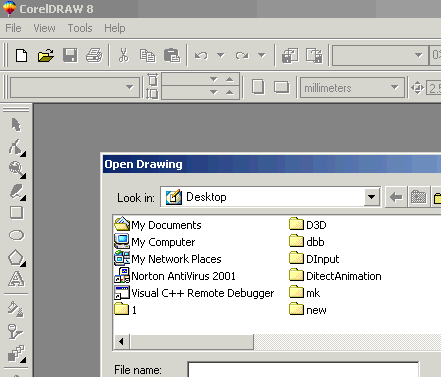Select My Computer in file list
Screen dimensions: 441x377
pos(154,242)
